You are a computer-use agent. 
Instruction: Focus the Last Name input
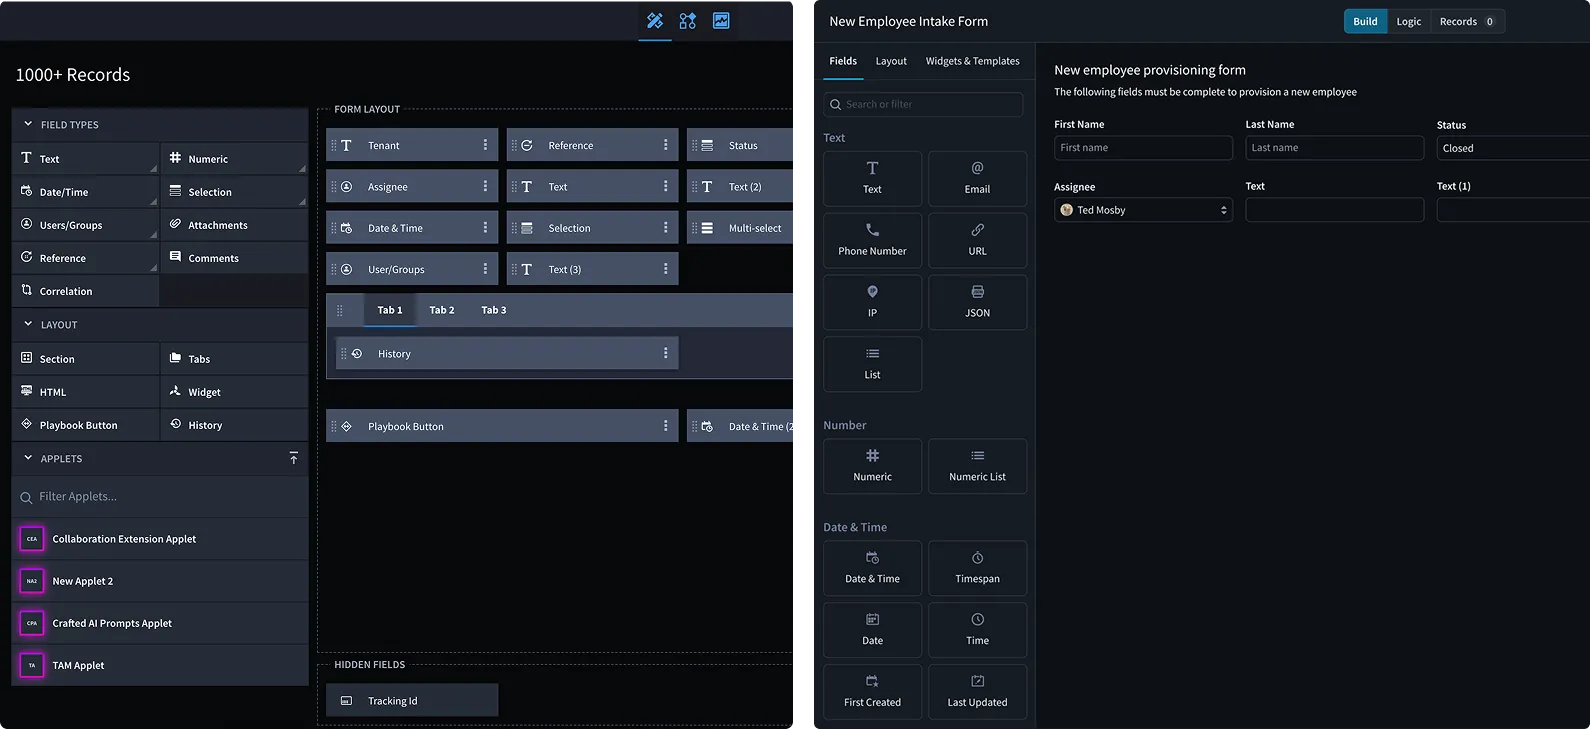click(x=1334, y=148)
